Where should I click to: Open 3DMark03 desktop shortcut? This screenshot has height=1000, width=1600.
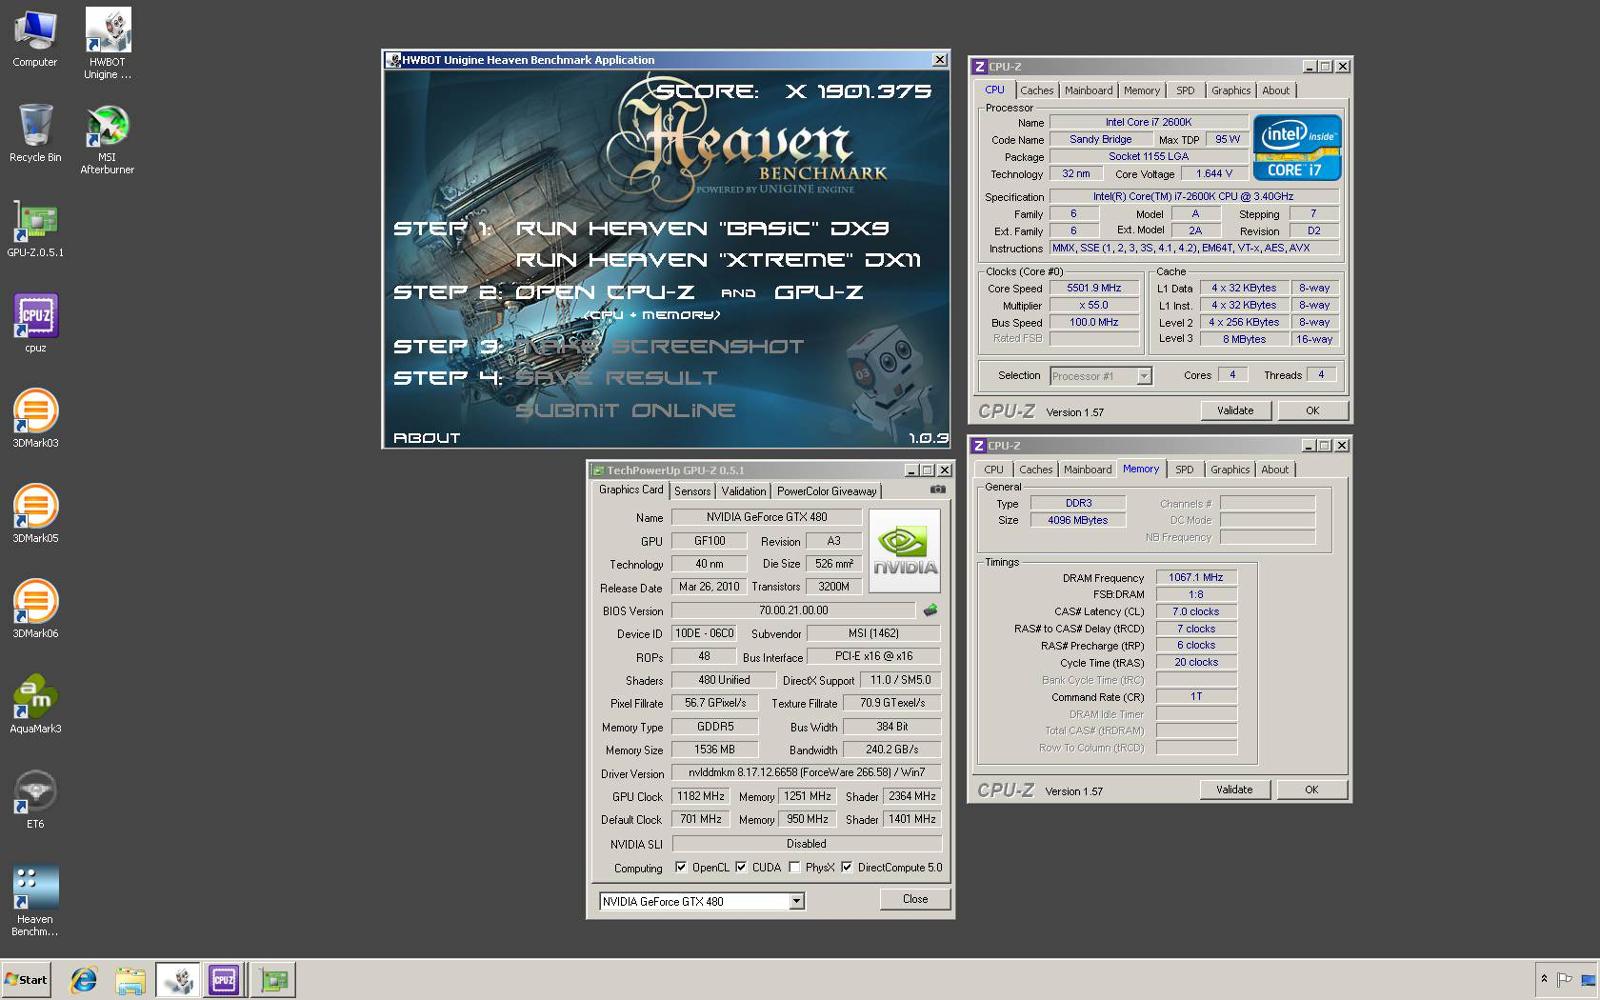click(35, 418)
